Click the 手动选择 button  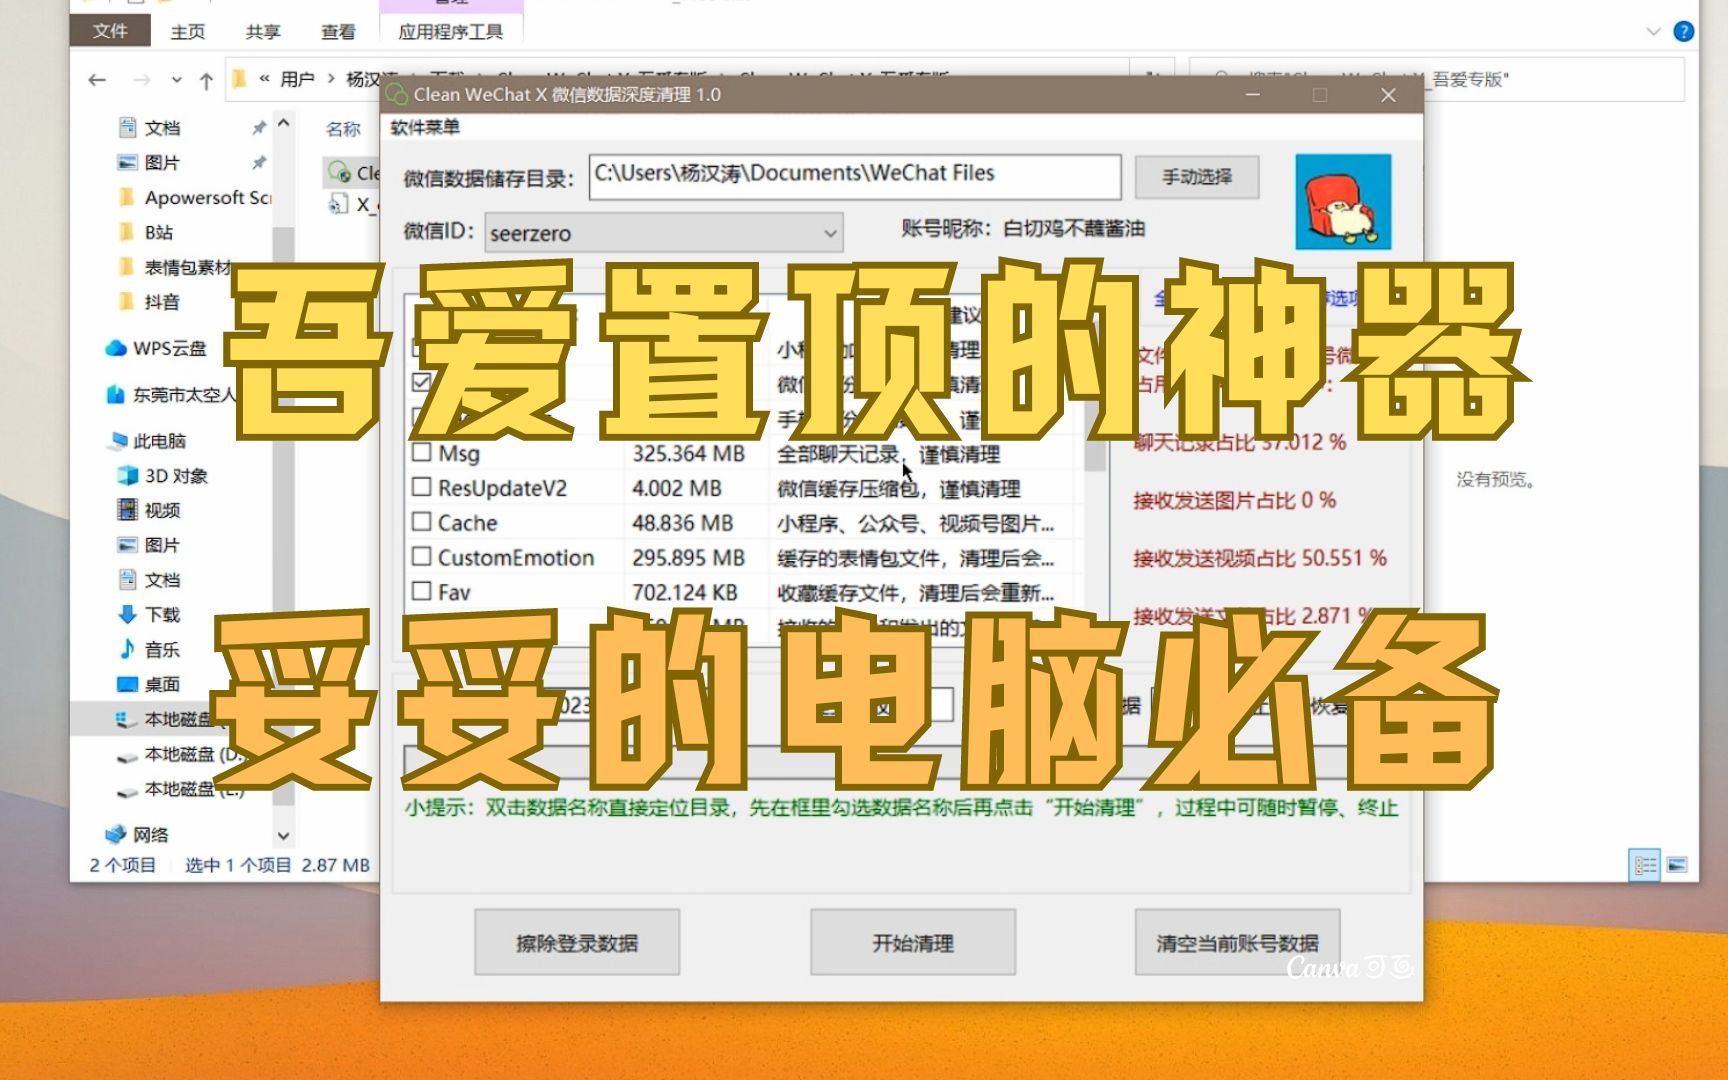[x=1196, y=177]
